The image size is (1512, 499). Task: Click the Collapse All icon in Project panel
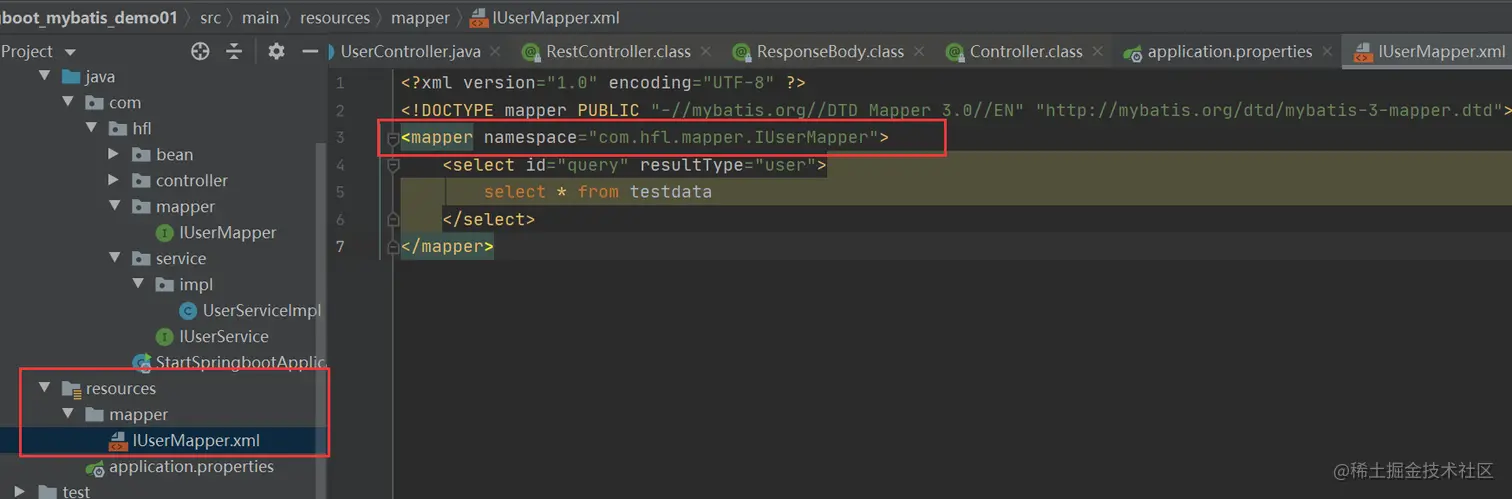point(234,51)
